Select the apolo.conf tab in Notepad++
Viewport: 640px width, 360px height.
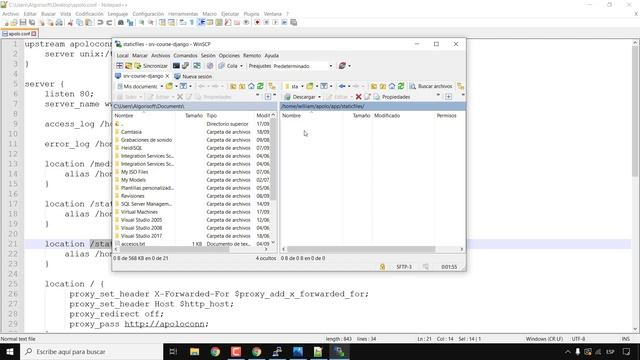tap(19, 33)
